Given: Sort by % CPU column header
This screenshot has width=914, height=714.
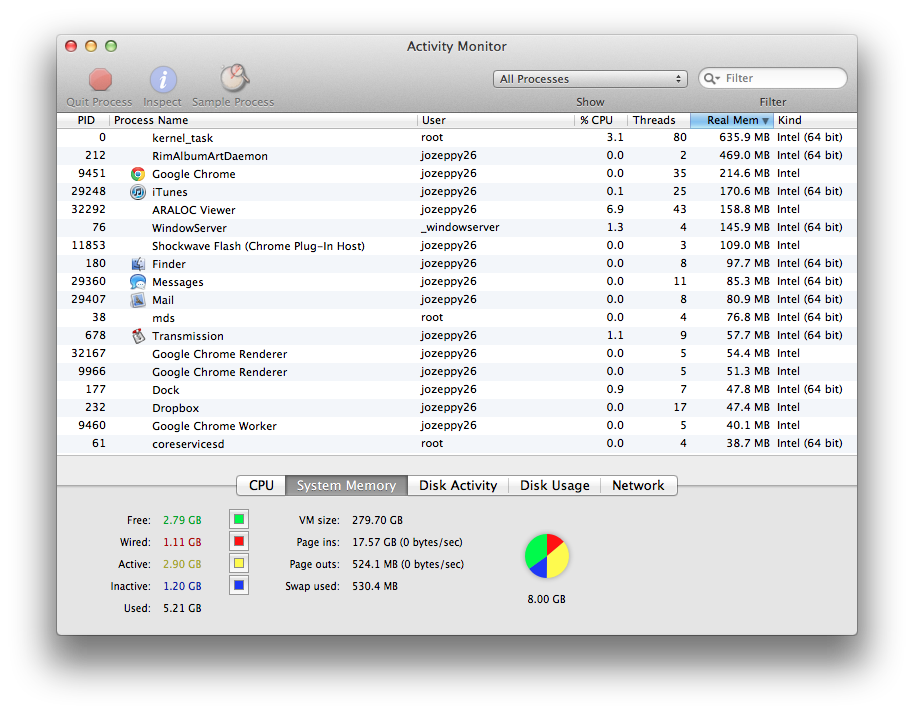Looking at the screenshot, I should click(600, 120).
